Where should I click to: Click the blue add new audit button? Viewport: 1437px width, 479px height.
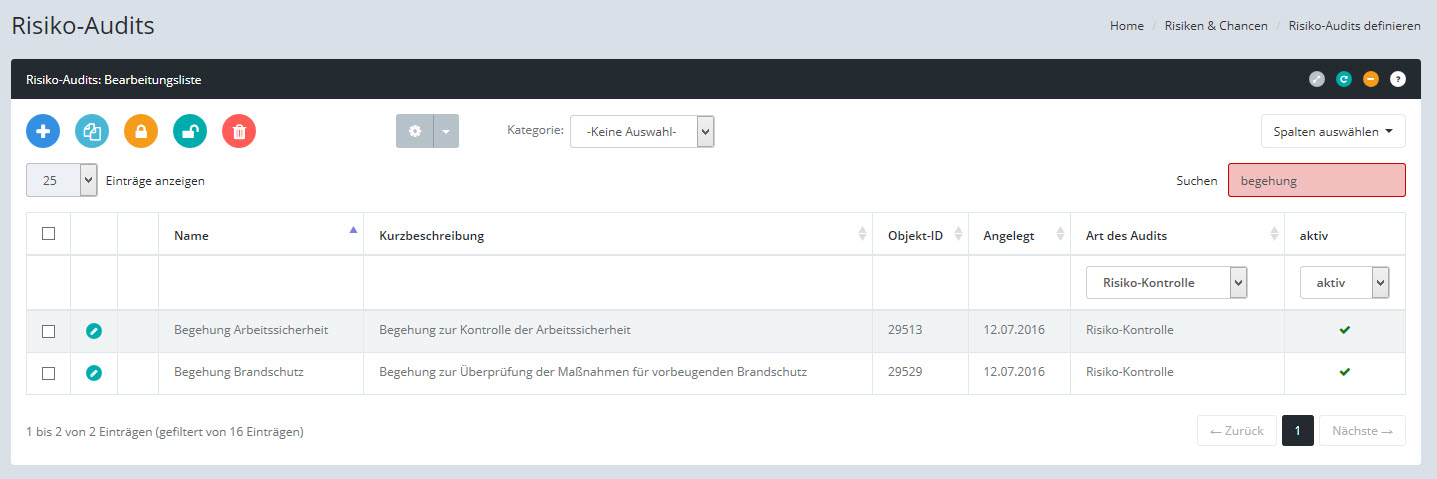(43, 131)
